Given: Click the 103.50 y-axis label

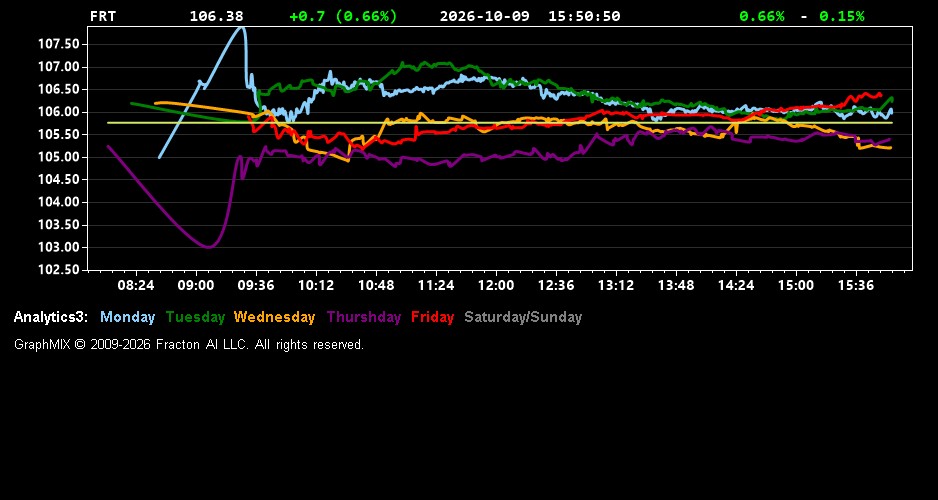Looking at the screenshot, I should tap(59, 225).
